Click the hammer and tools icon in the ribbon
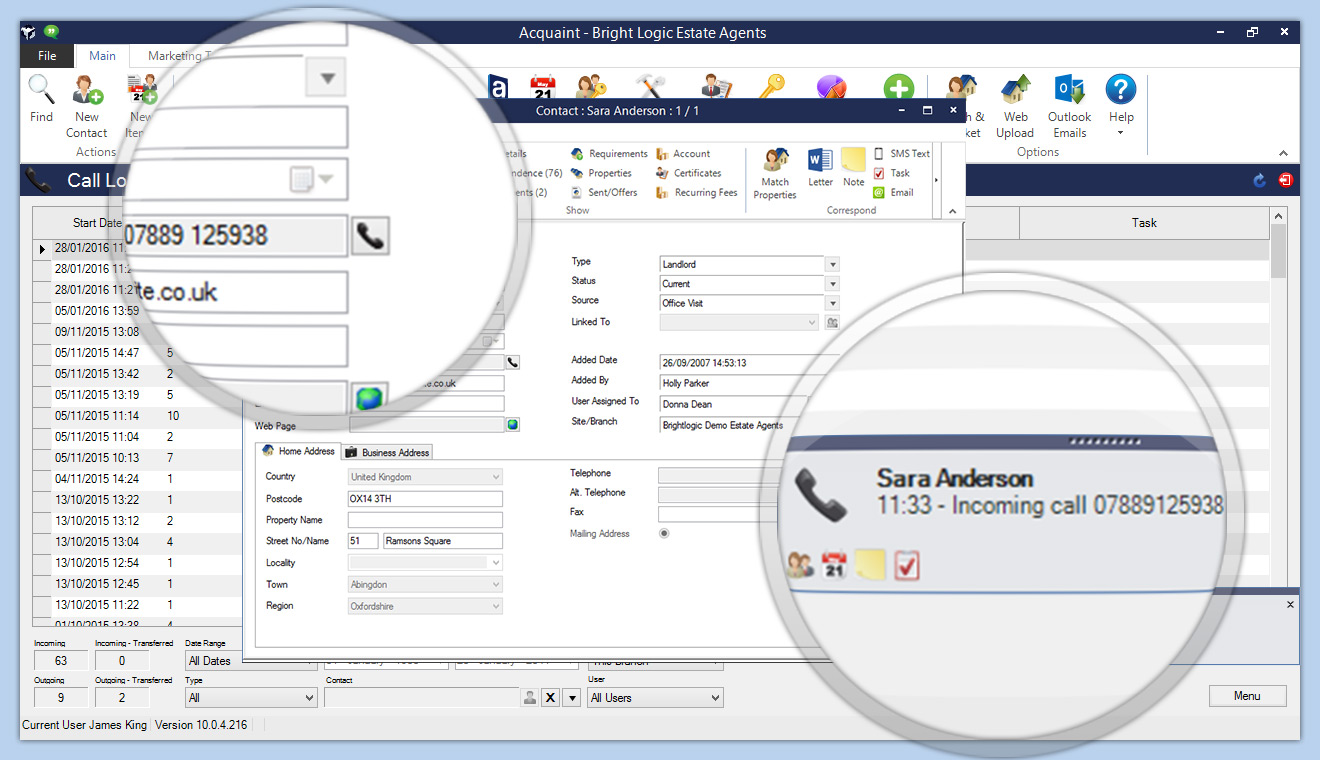The width and height of the screenshot is (1320, 760). [x=651, y=88]
